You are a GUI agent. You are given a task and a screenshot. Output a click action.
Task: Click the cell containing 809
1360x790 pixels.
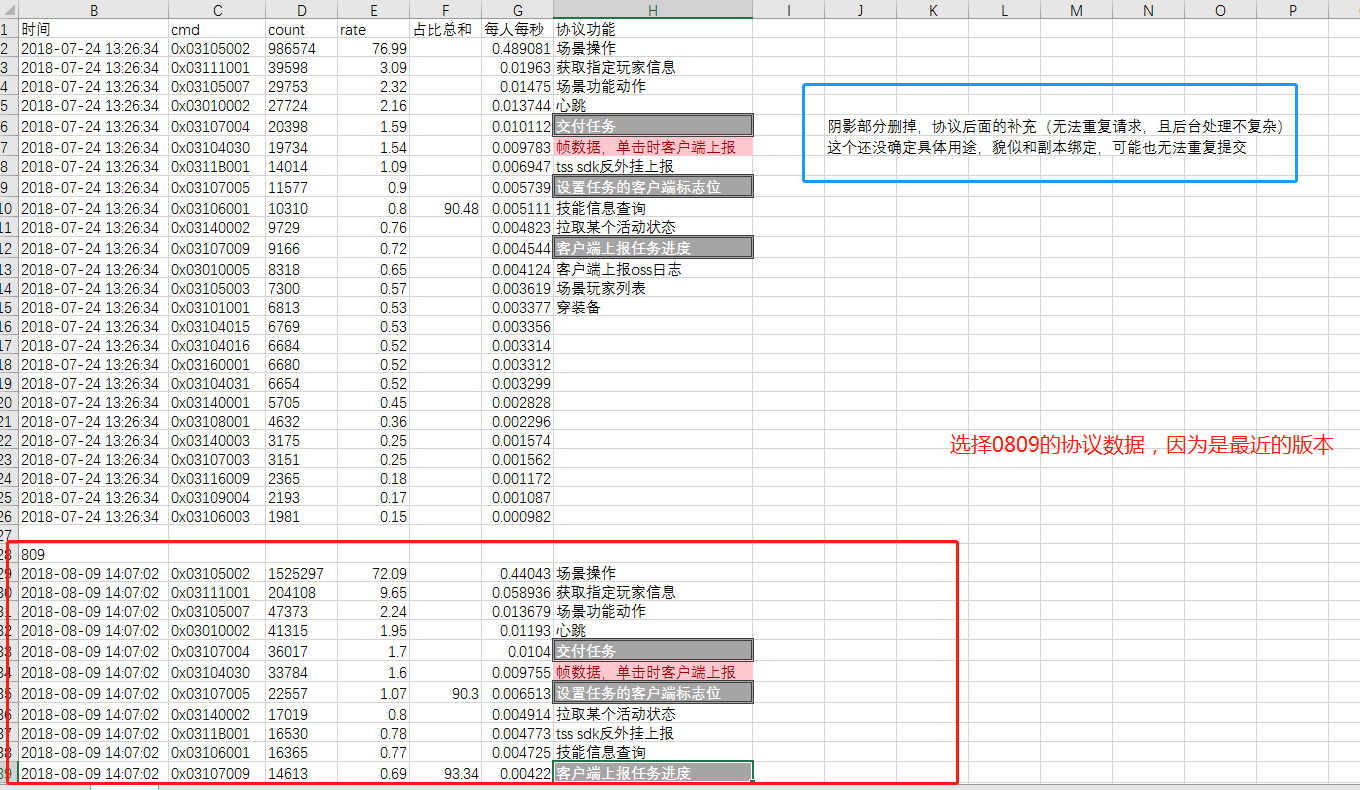93,554
